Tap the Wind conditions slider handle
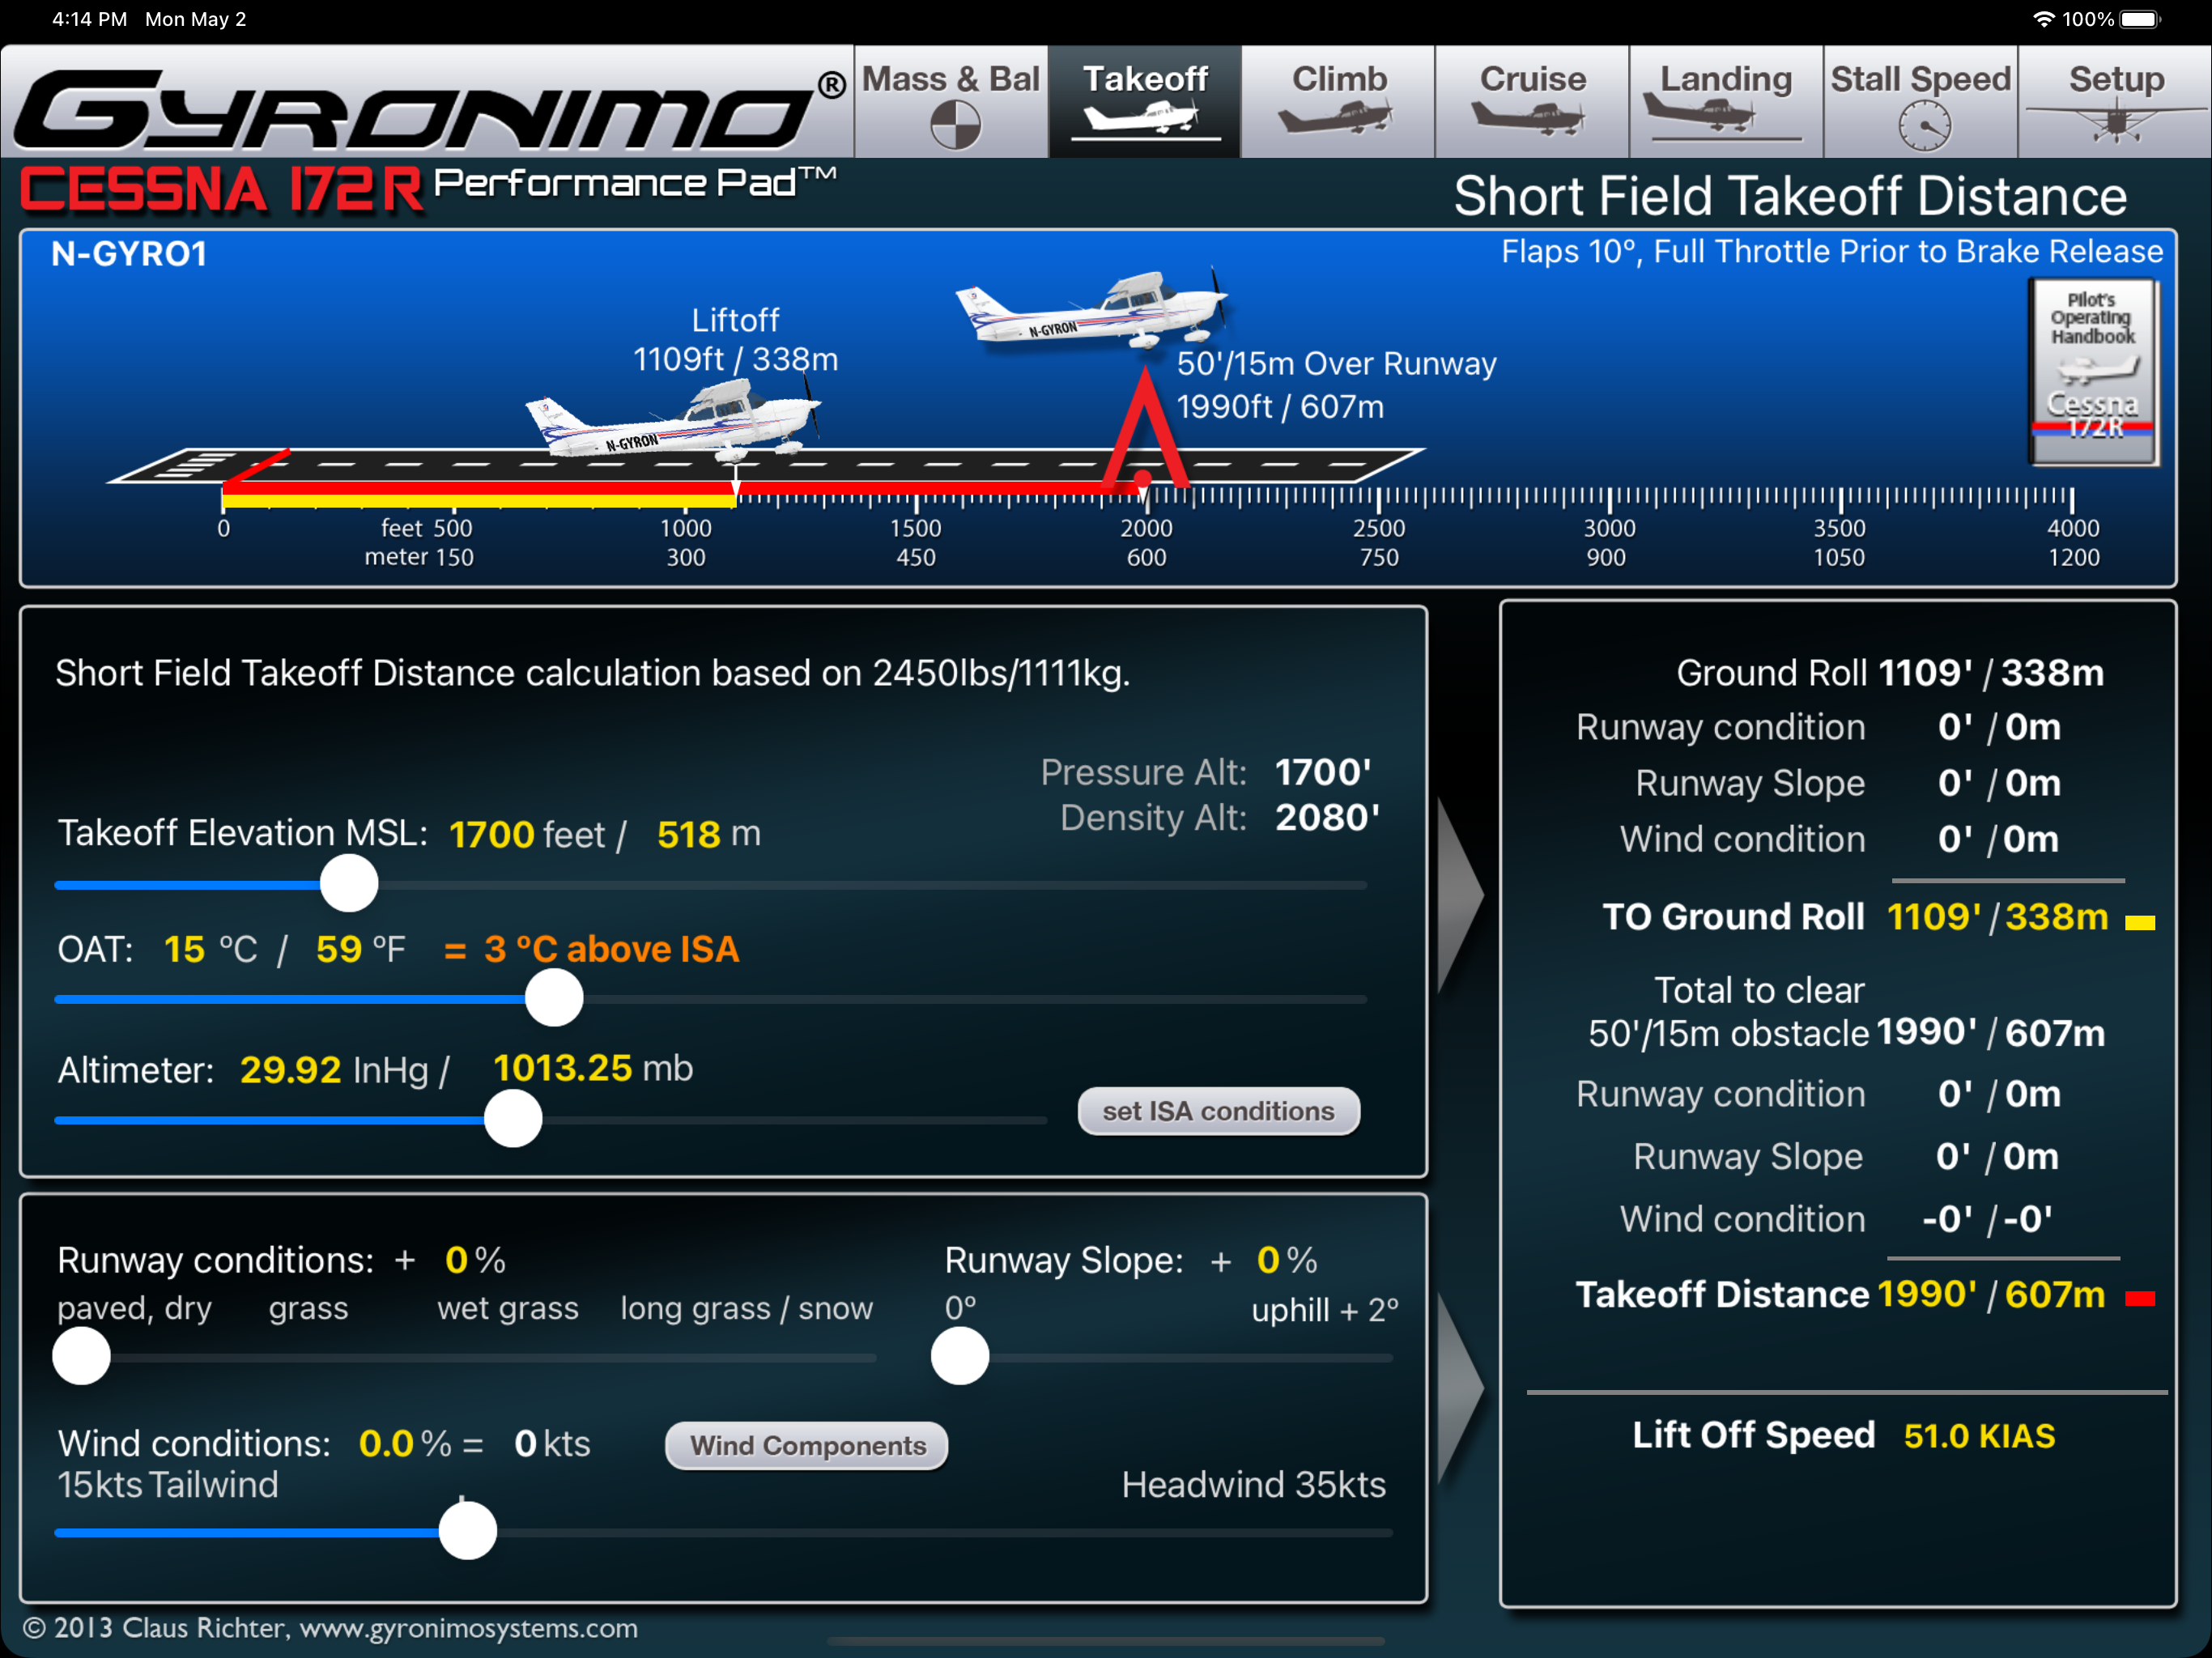2212x1658 pixels. pyautogui.click(x=468, y=1530)
